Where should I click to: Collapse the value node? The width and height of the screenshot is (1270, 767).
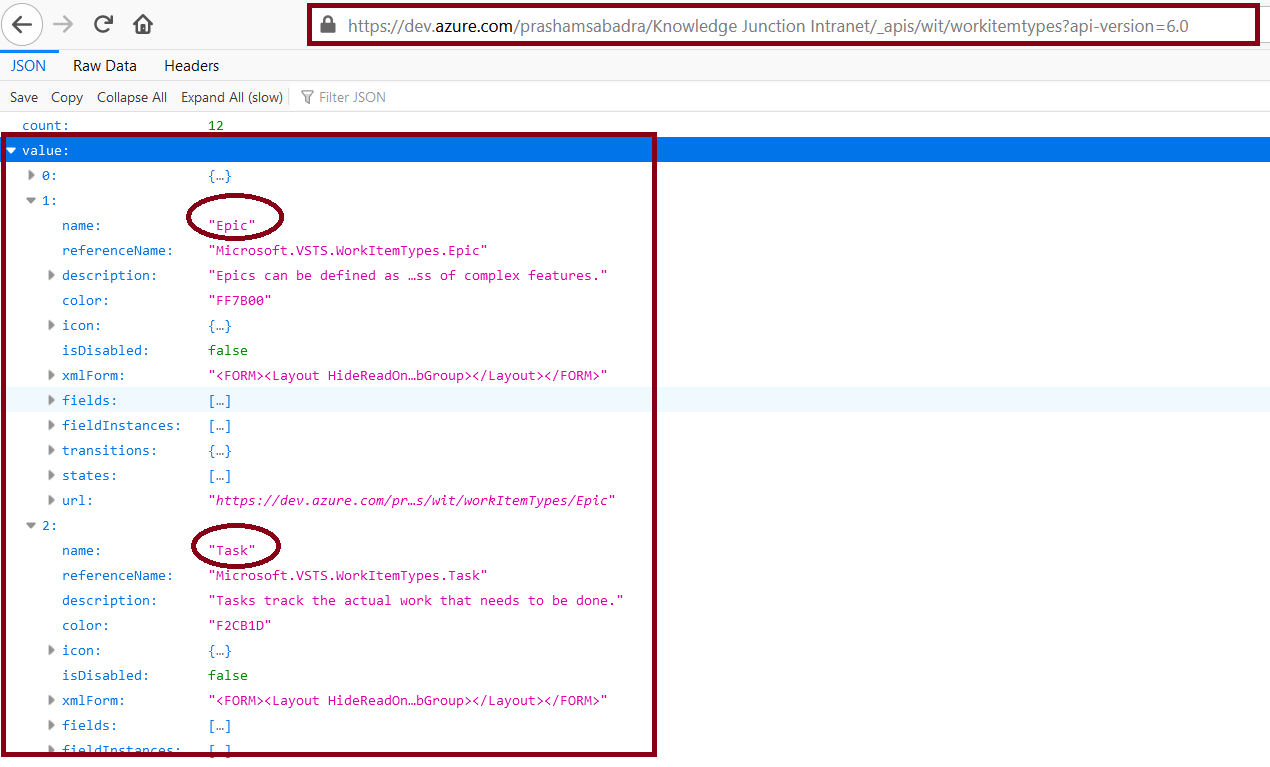click(x=12, y=150)
